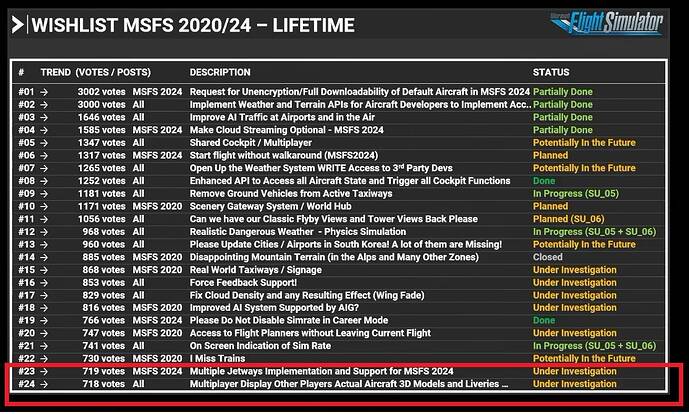Screen dimensions: 689x414
Task: Click the trend arrow in row #24
Action: (x=44, y=385)
